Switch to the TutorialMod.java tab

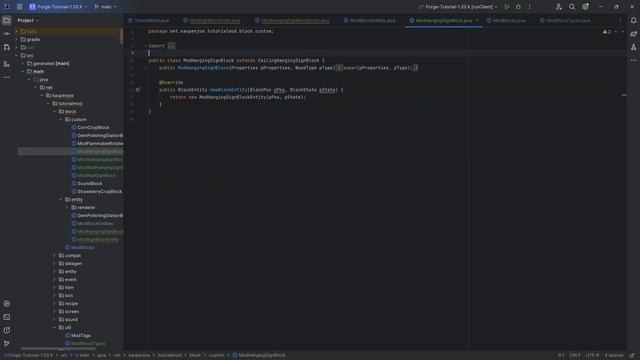tap(149, 20)
